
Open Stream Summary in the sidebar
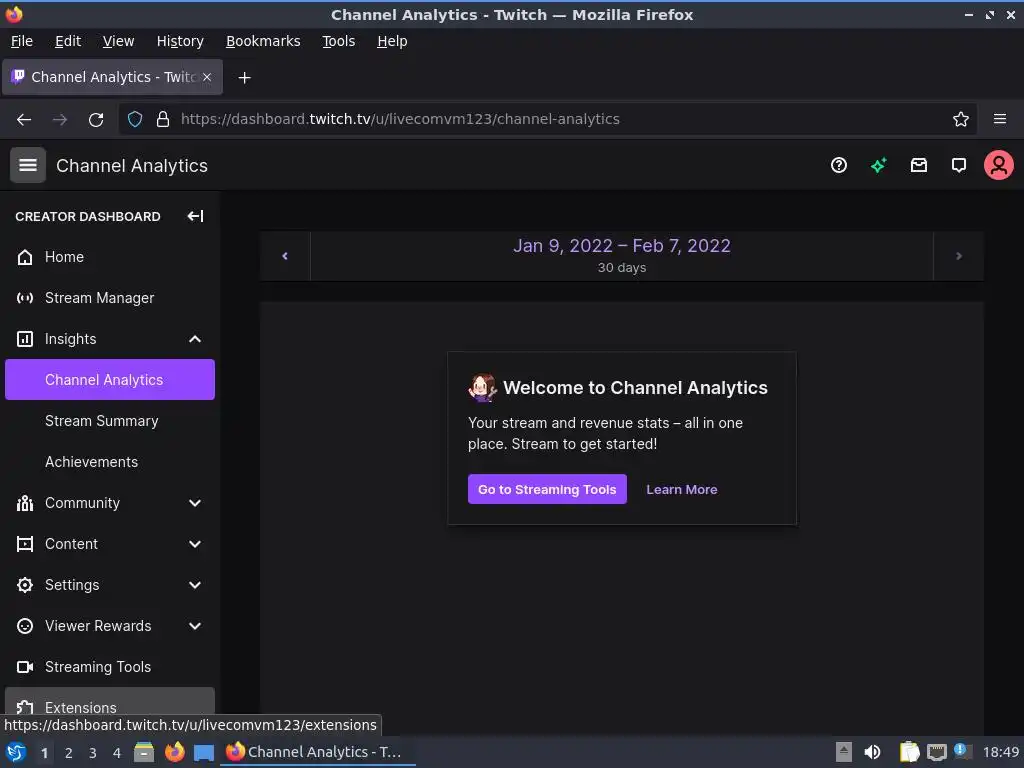coord(110,421)
